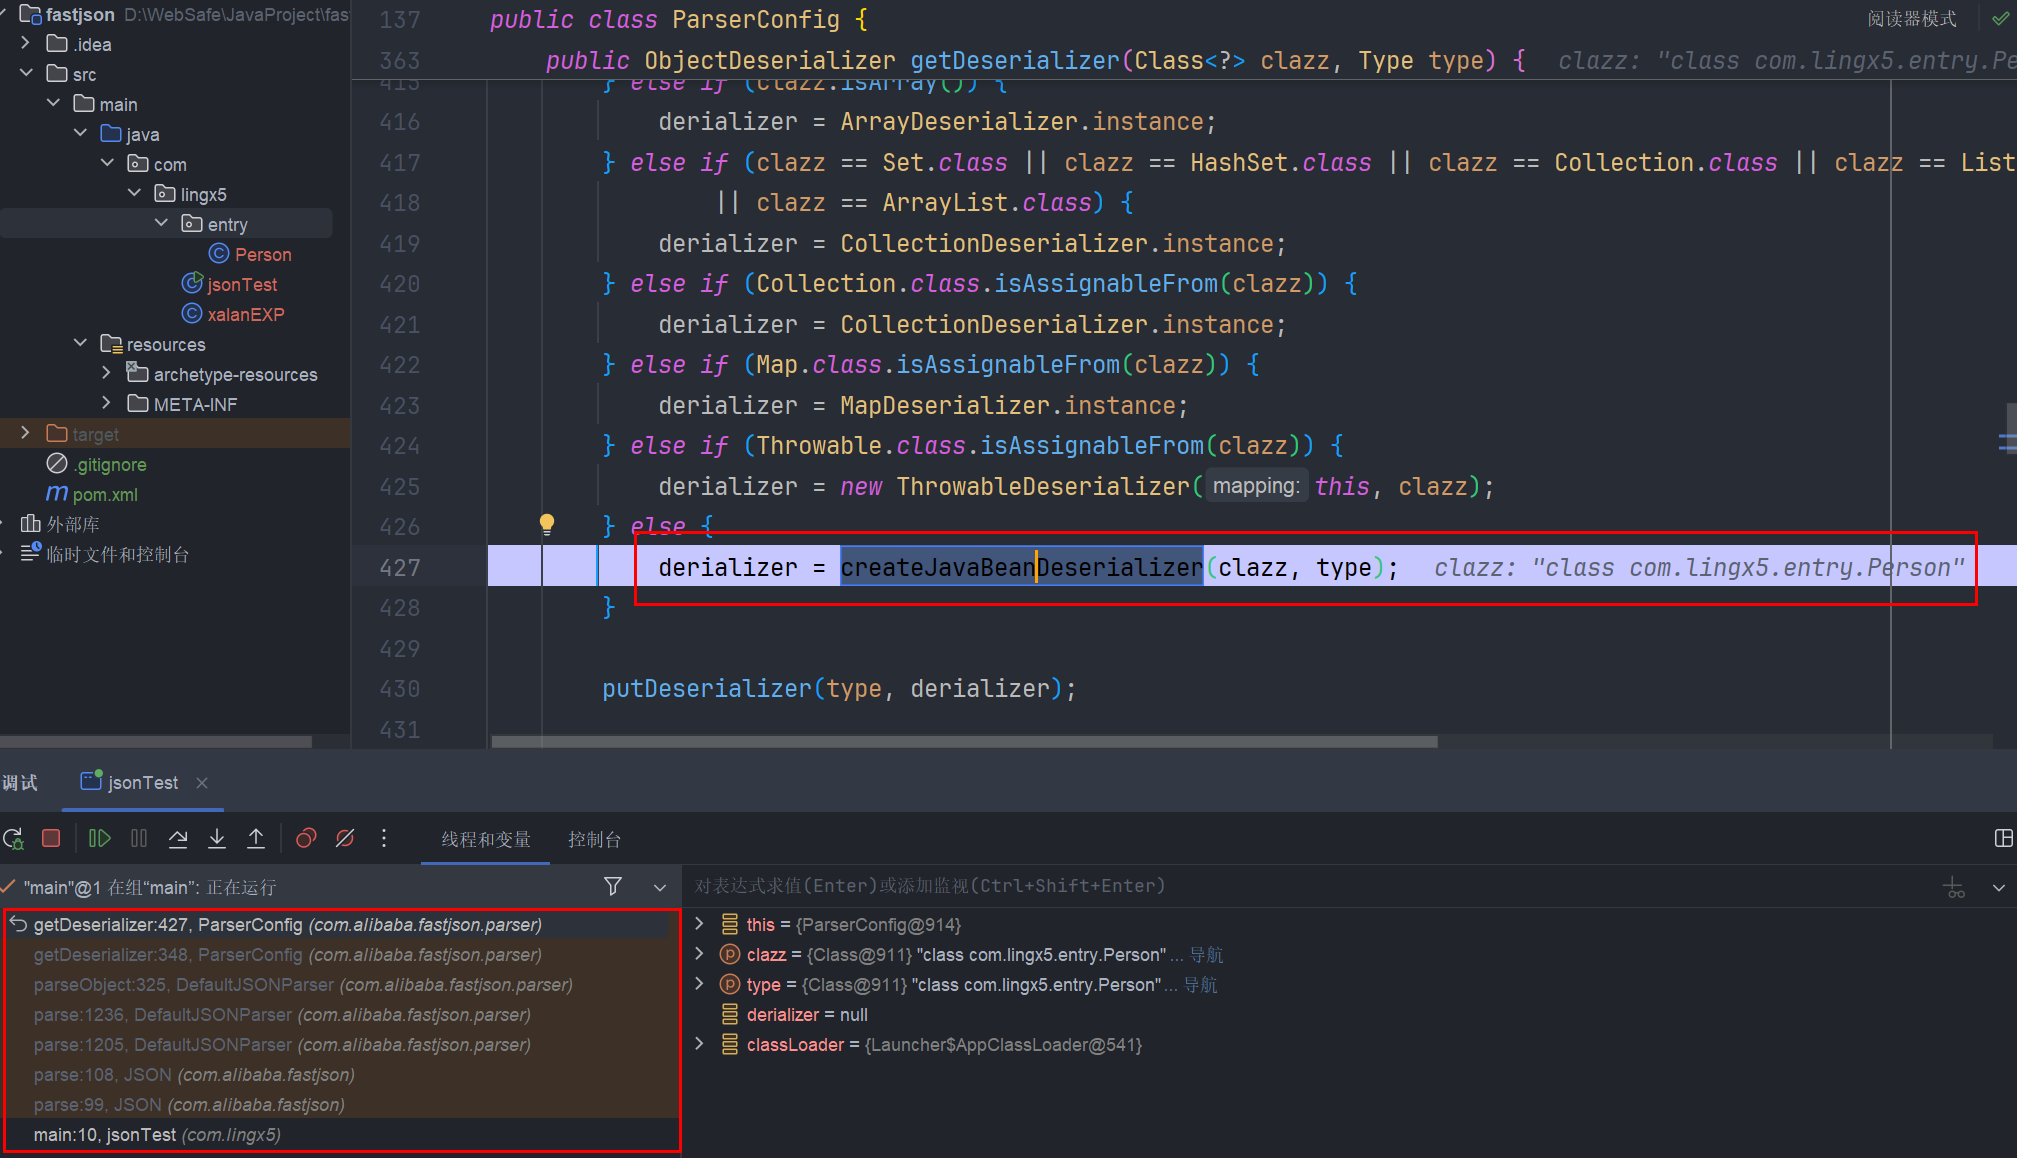This screenshot has width=2017, height=1158.
Task: Click the 导航 link next to clazz
Action: tap(1206, 955)
